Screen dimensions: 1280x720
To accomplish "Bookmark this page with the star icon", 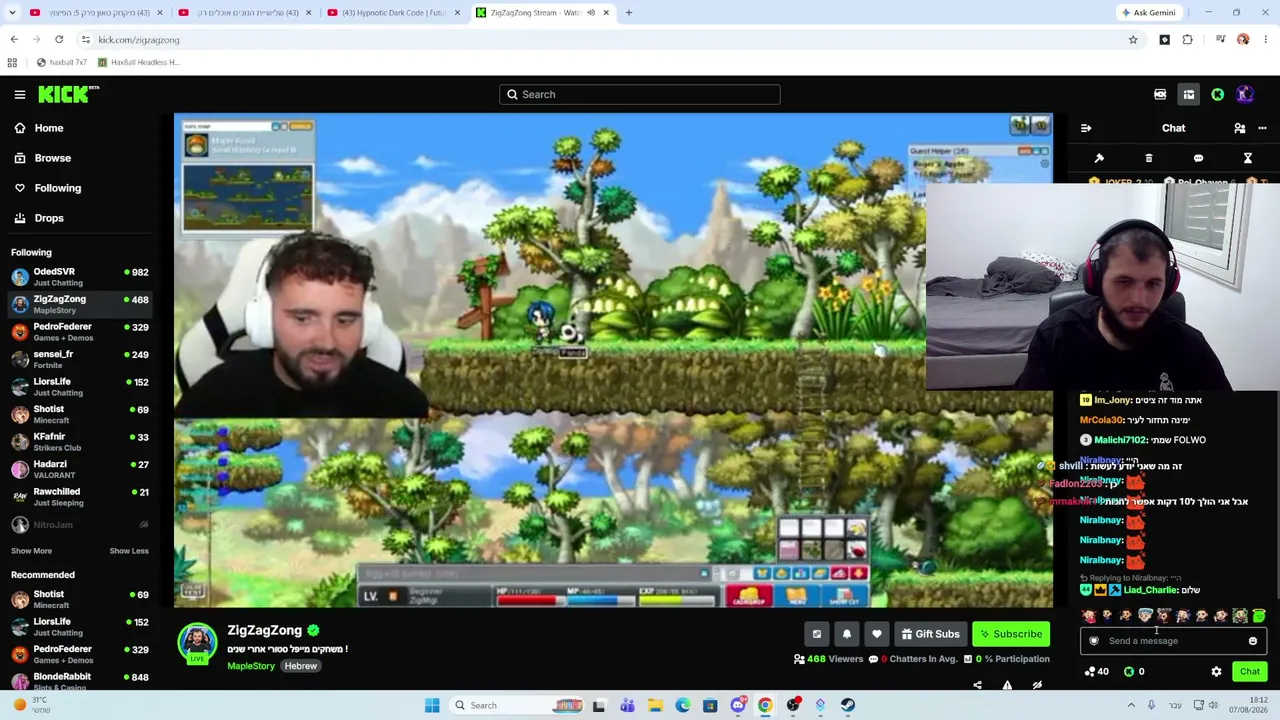I will pyautogui.click(x=1133, y=39).
